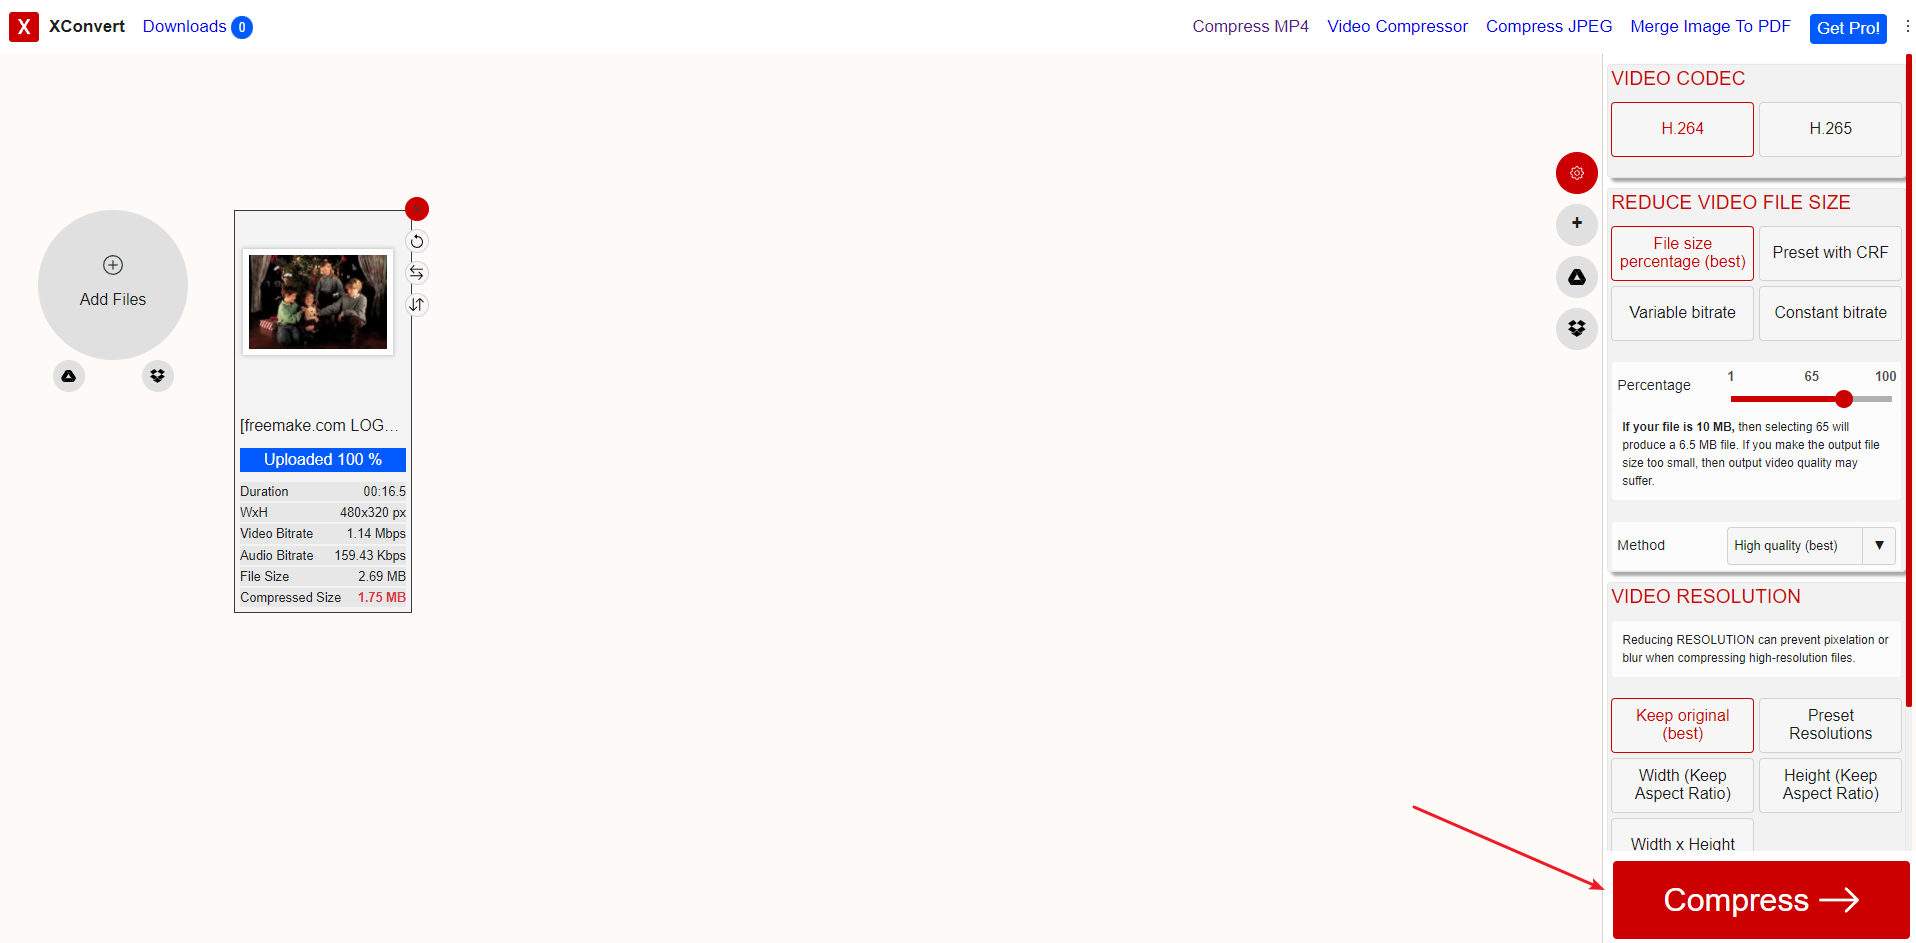This screenshot has height=943, width=1916.
Task: Select Variable bitrate option
Action: (1682, 313)
